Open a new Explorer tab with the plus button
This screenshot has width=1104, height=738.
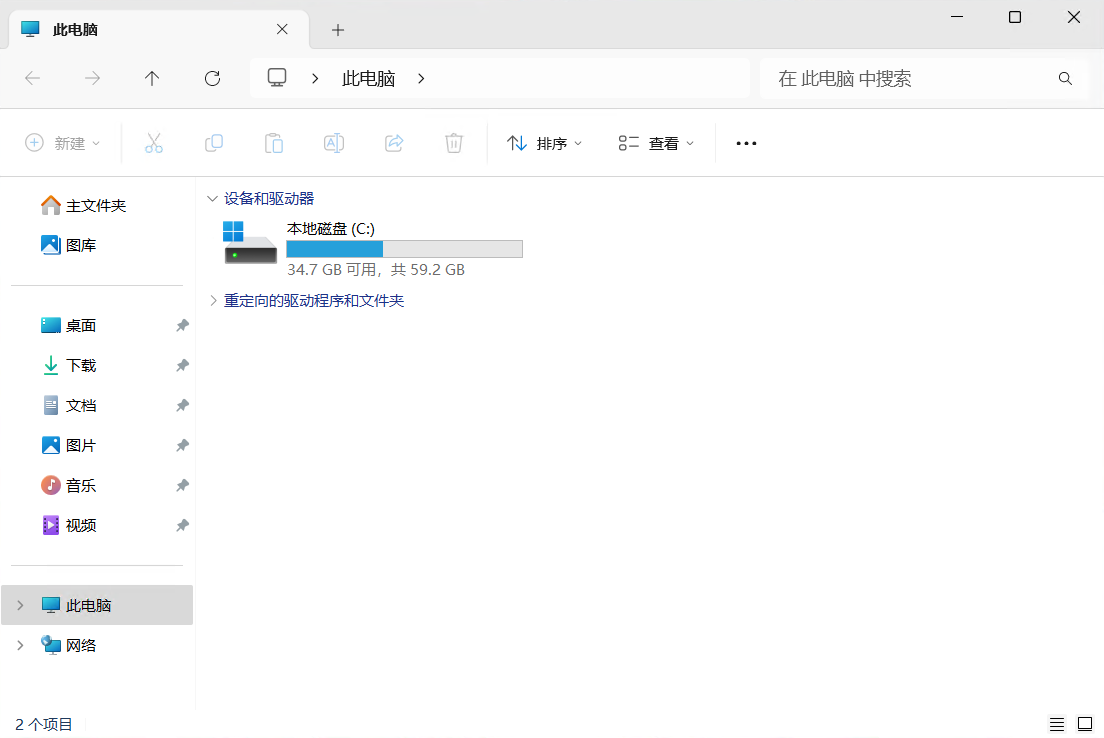(x=337, y=30)
